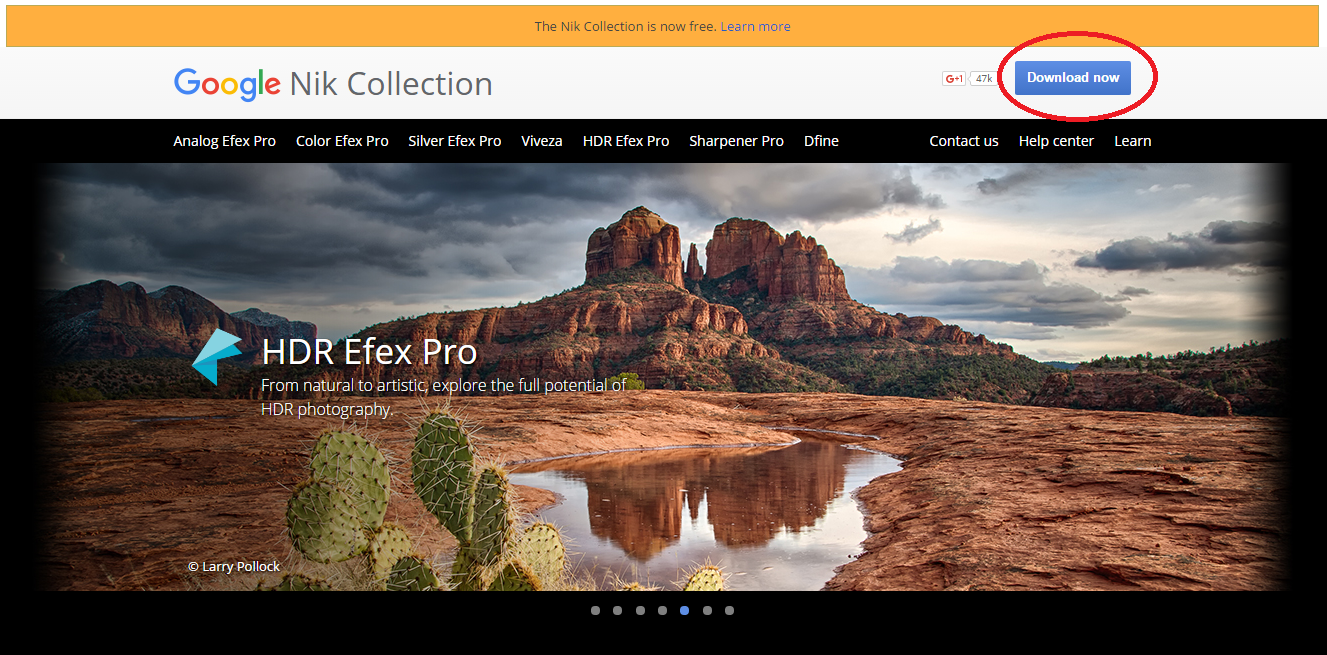Image resolution: width=1327 pixels, height=655 pixels.
Task: Show the first carousel slide dot
Action: pos(595,610)
